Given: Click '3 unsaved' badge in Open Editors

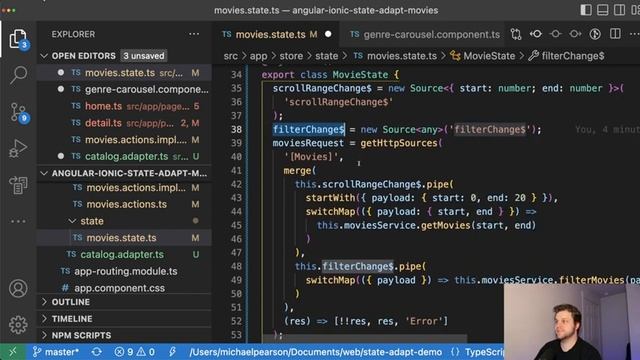Looking at the screenshot, I should 144,56.
